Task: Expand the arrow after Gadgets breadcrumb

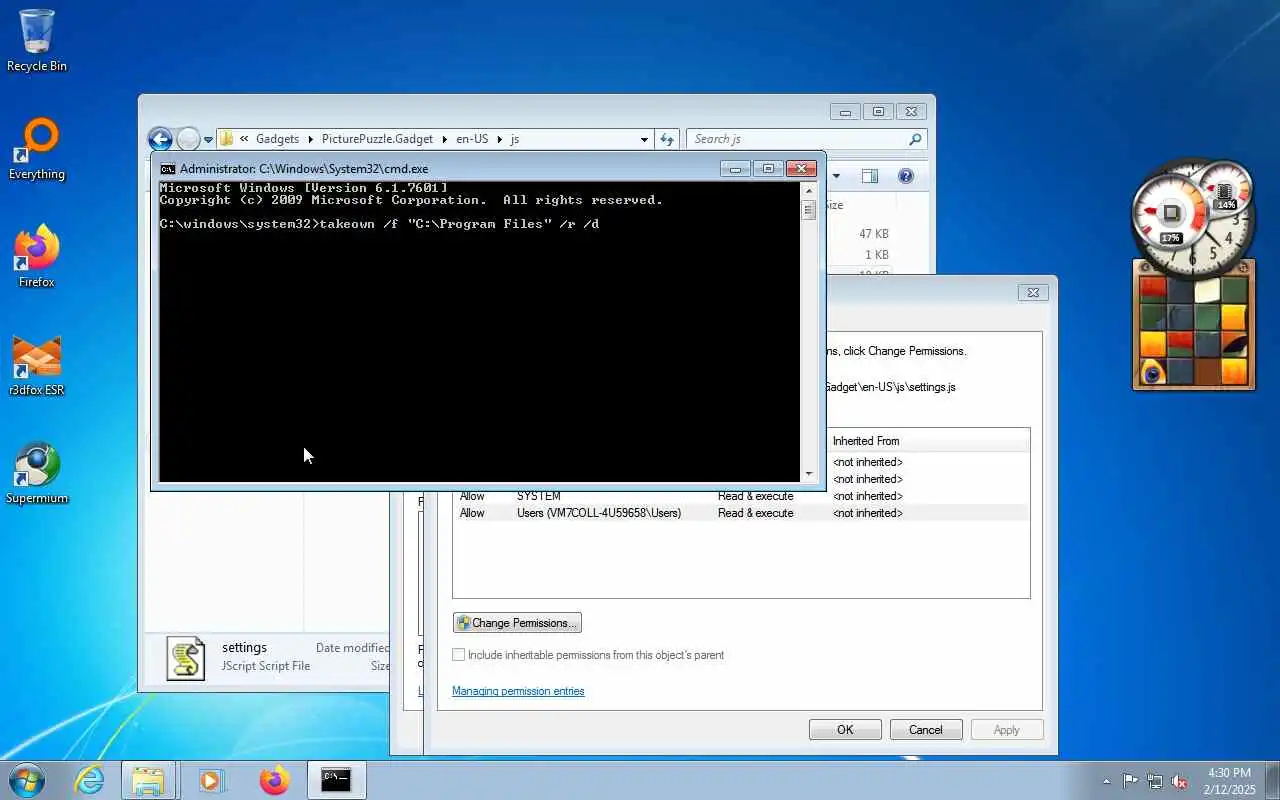Action: click(311, 139)
